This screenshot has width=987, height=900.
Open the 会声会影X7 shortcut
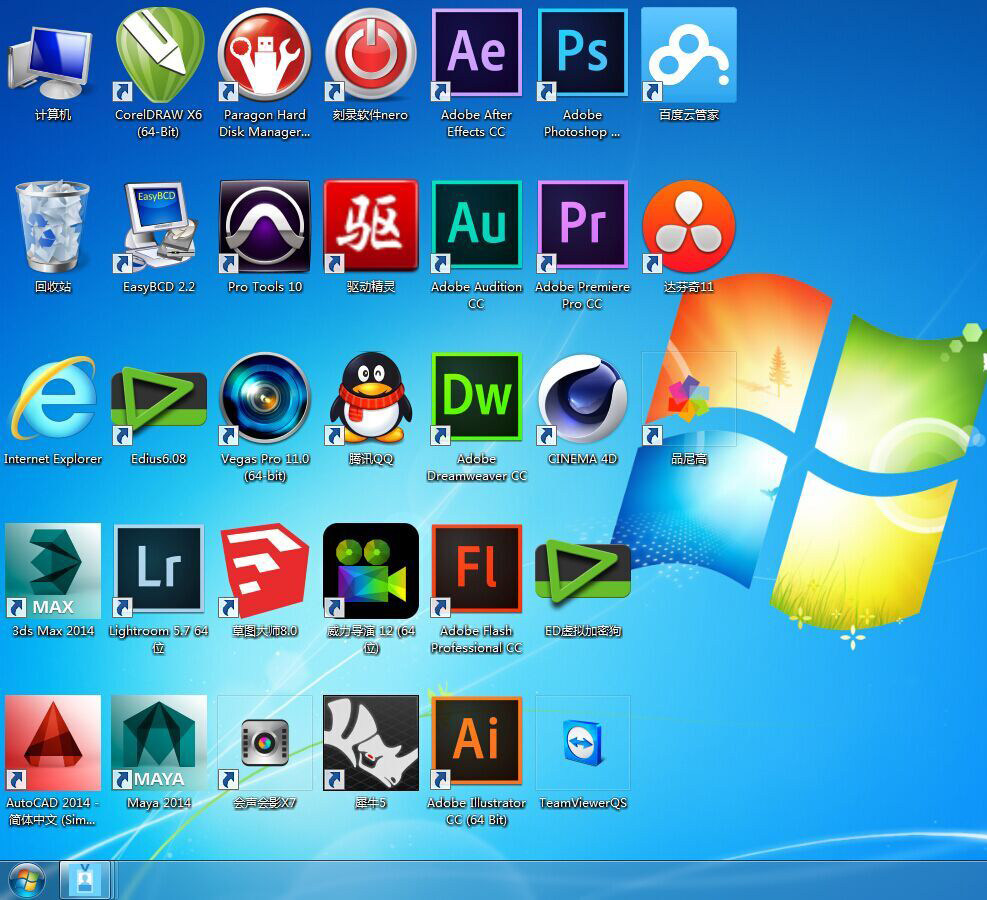click(264, 743)
